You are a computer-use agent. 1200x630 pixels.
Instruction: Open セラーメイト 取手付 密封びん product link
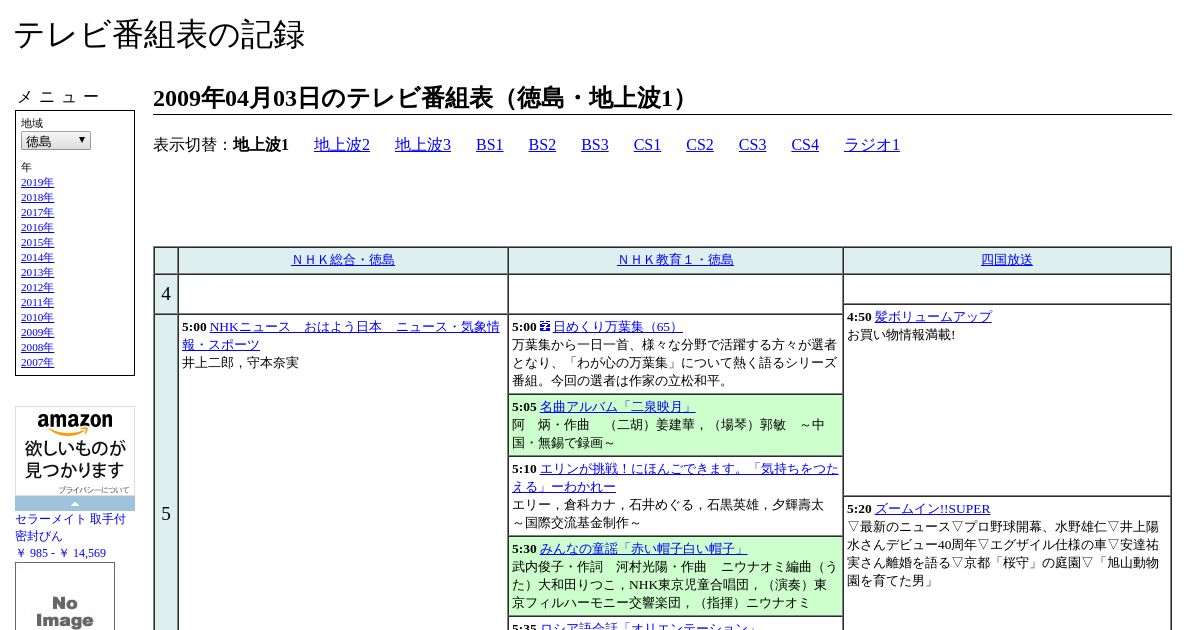[70, 528]
